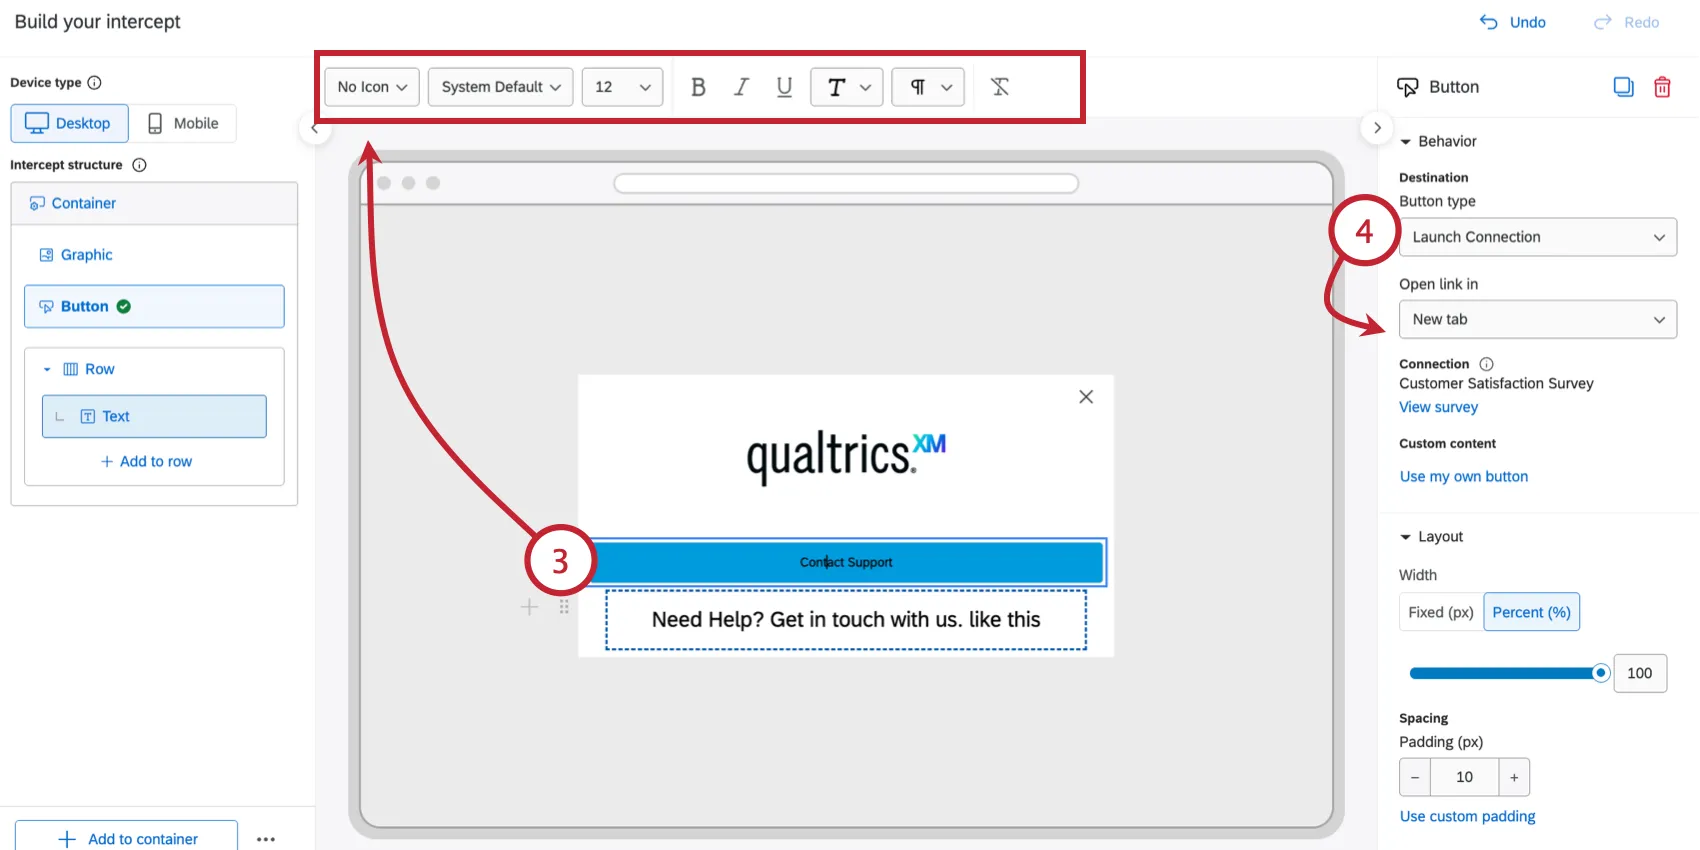
Task: Open the System Default font dropdown
Action: (501, 87)
